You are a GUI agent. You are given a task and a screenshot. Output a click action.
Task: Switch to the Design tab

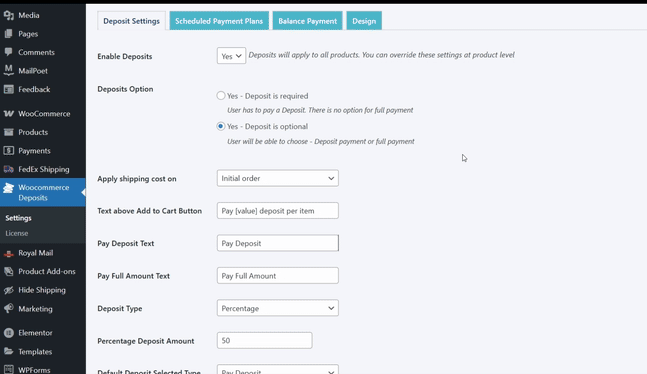click(364, 21)
